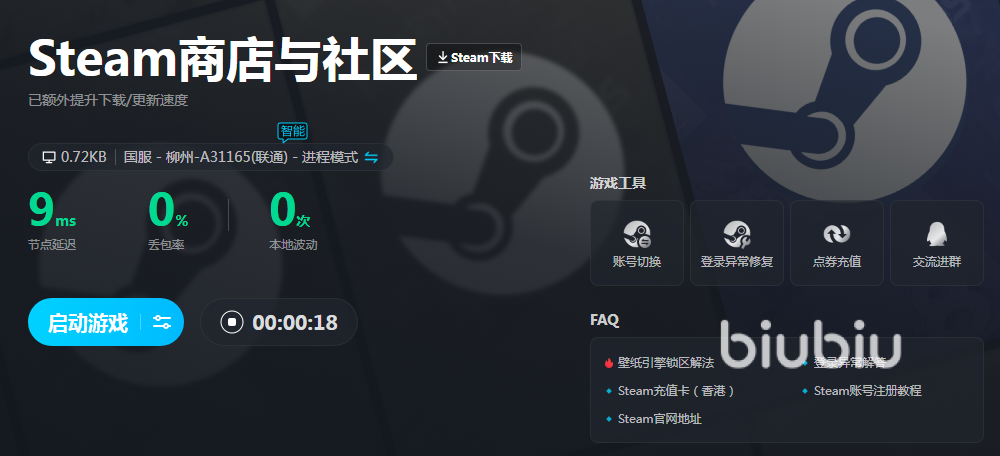Click the stop icon beside the timer
The image size is (1000, 456).
coord(232,322)
